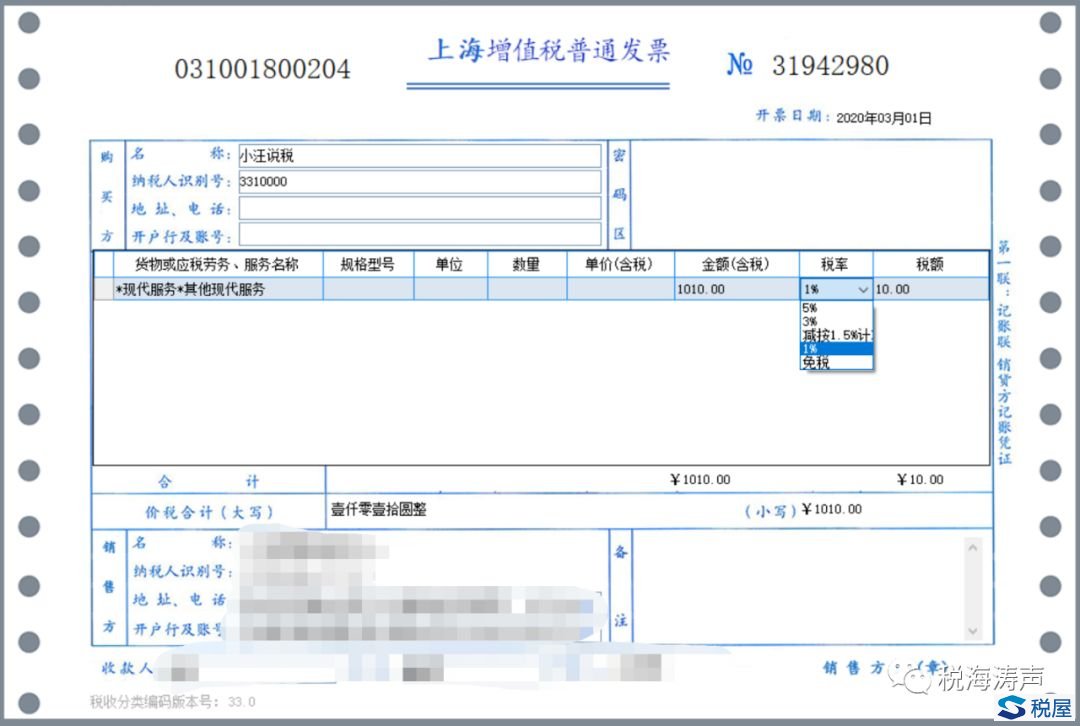Click the total tax ¥10.00 in 合计 row
1080x726 pixels.
(920, 479)
